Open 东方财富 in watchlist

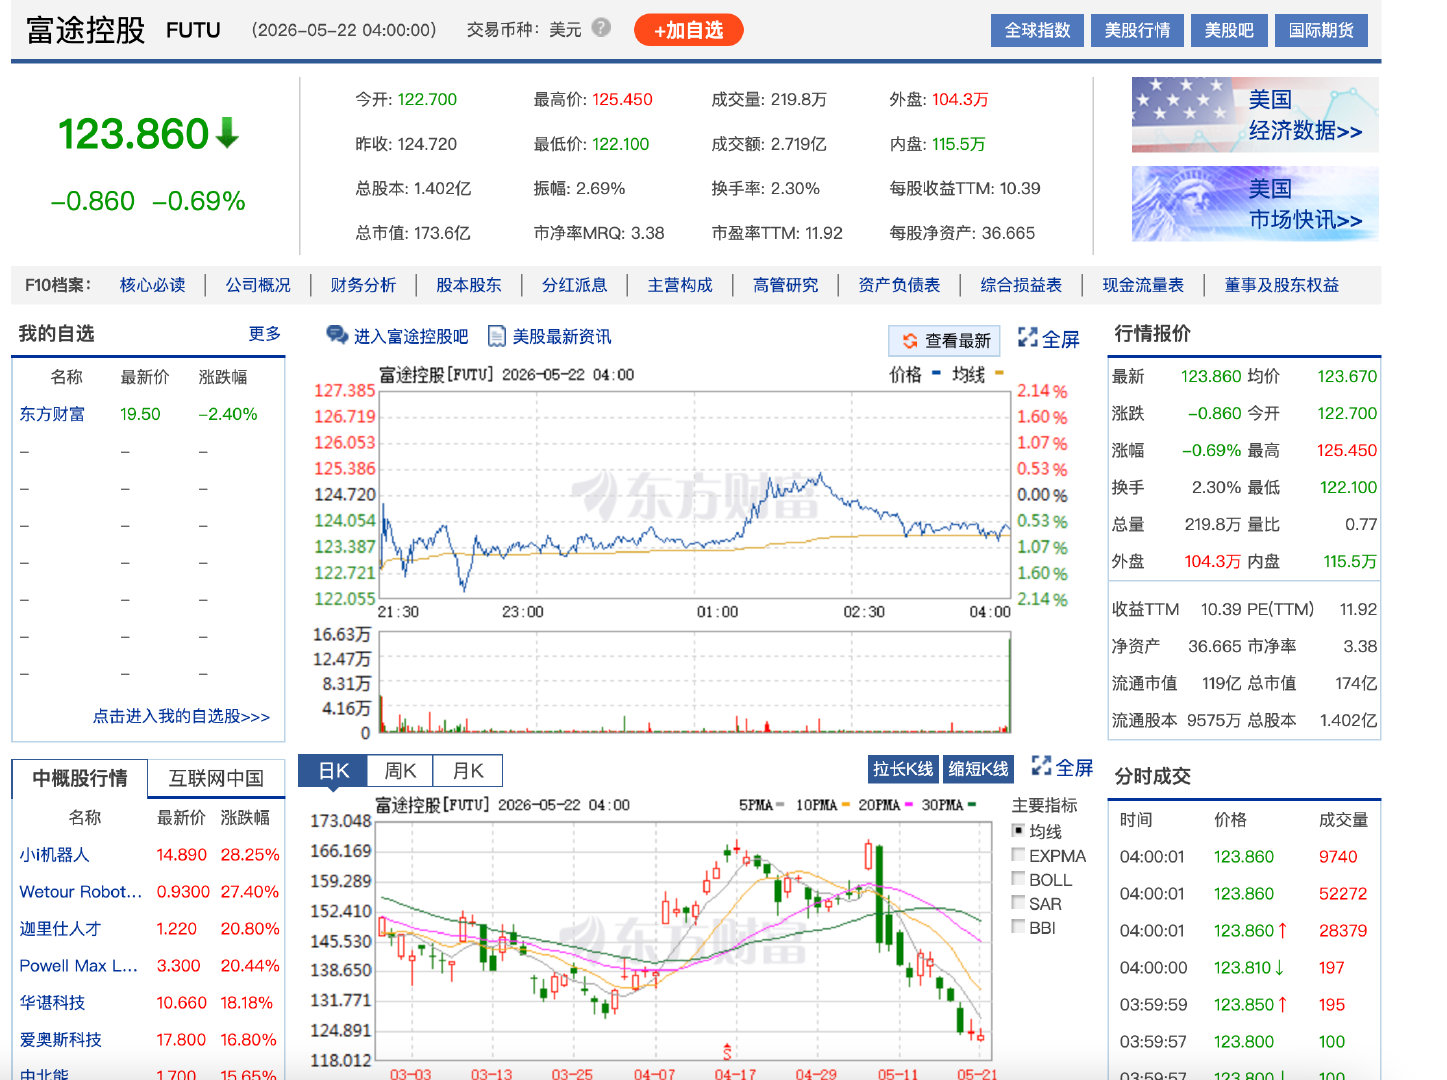[52, 414]
